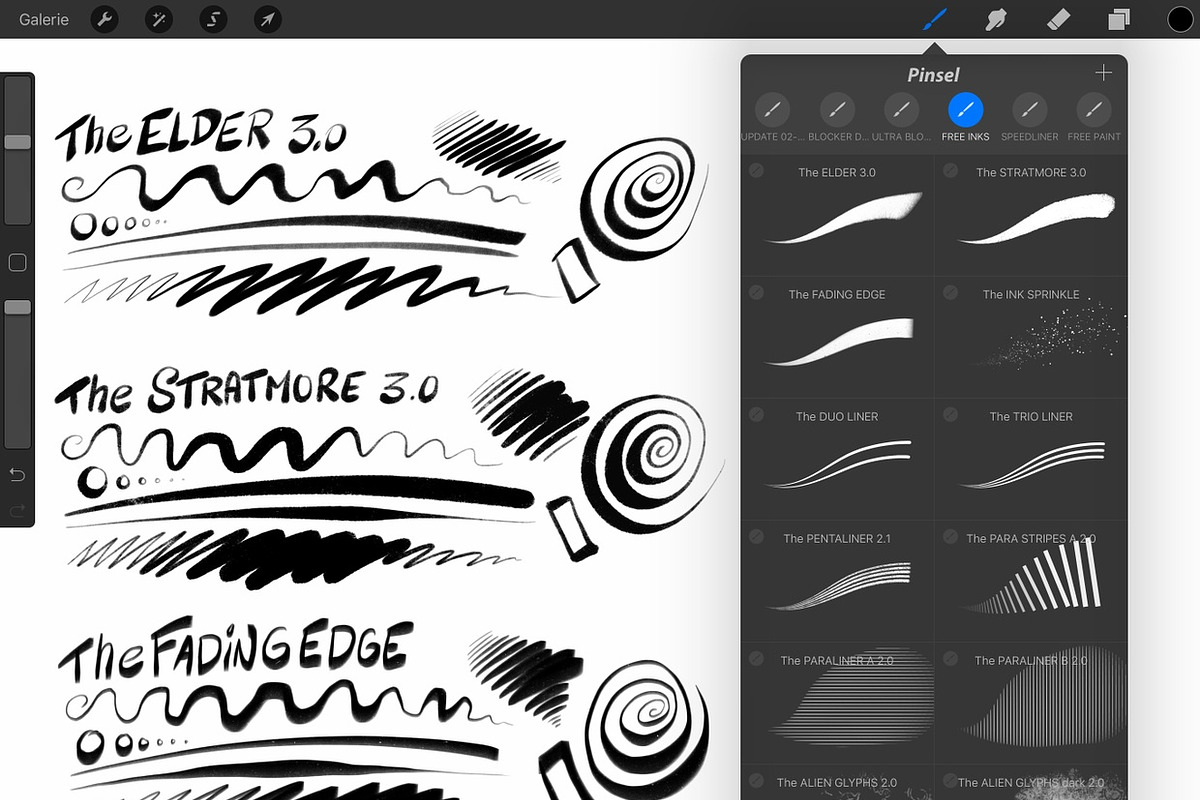Switch to the BLOCKER D brush set

click(837, 117)
